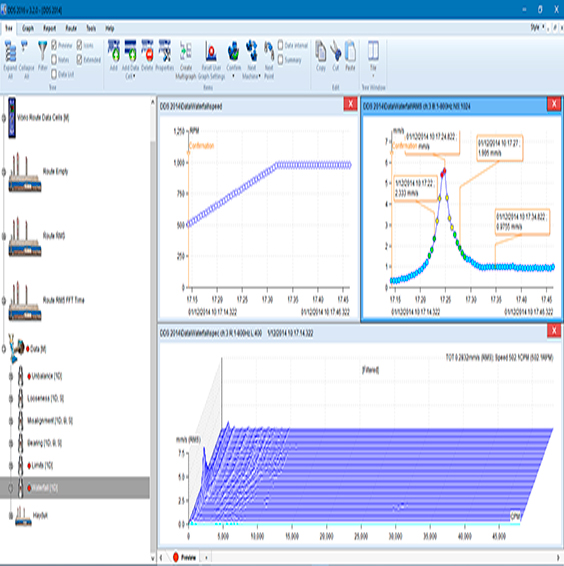Image resolution: width=564 pixels, height=566 pixels.
Task: Open the Report ribbon tab
Action: coord(49,28)
